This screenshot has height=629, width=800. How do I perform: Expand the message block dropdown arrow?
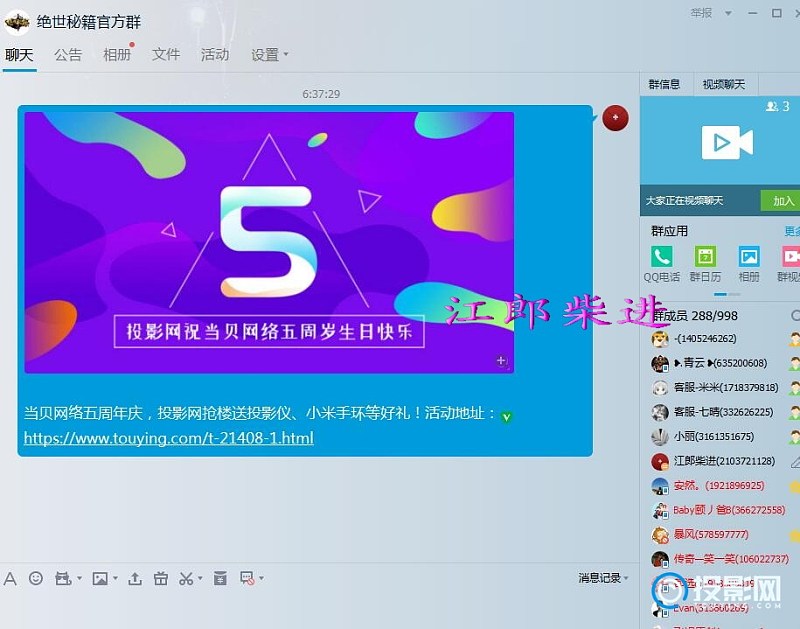(x=261, y=578)
